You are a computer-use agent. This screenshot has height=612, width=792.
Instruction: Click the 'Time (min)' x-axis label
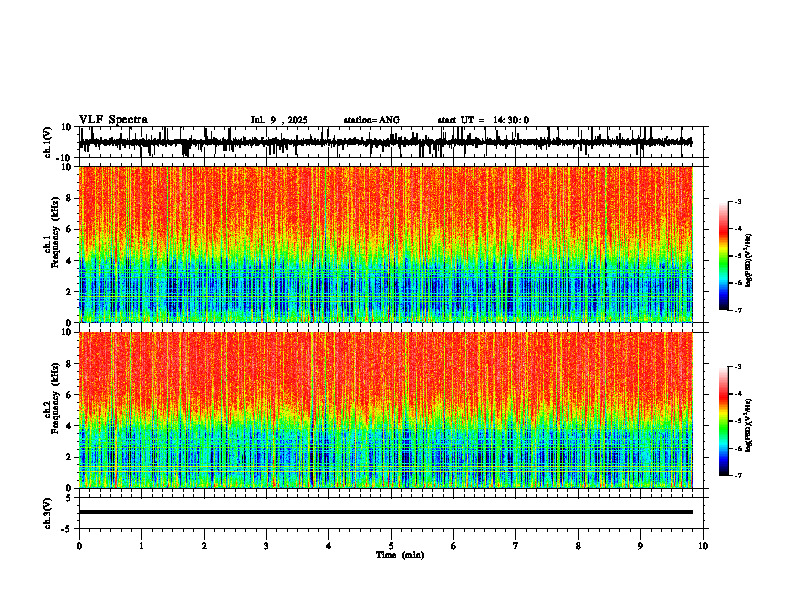pos(400,555)
